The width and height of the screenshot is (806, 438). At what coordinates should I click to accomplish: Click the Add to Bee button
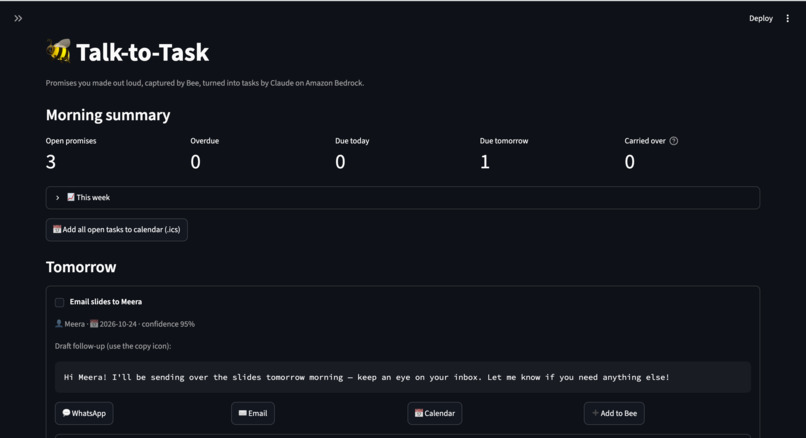(614, 413)
